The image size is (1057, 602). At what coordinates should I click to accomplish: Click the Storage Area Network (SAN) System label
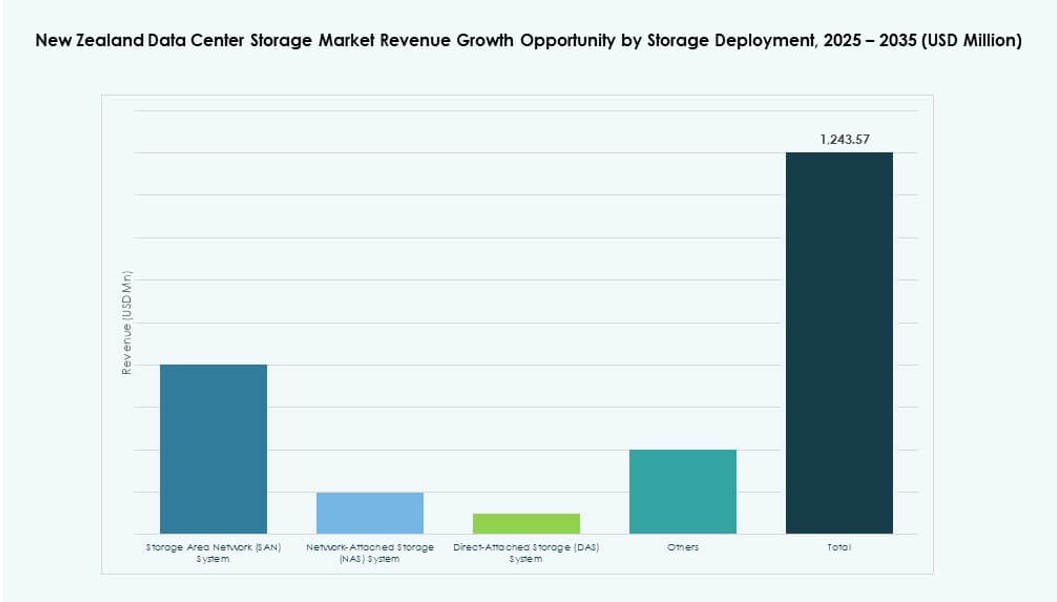coord(211,553)
